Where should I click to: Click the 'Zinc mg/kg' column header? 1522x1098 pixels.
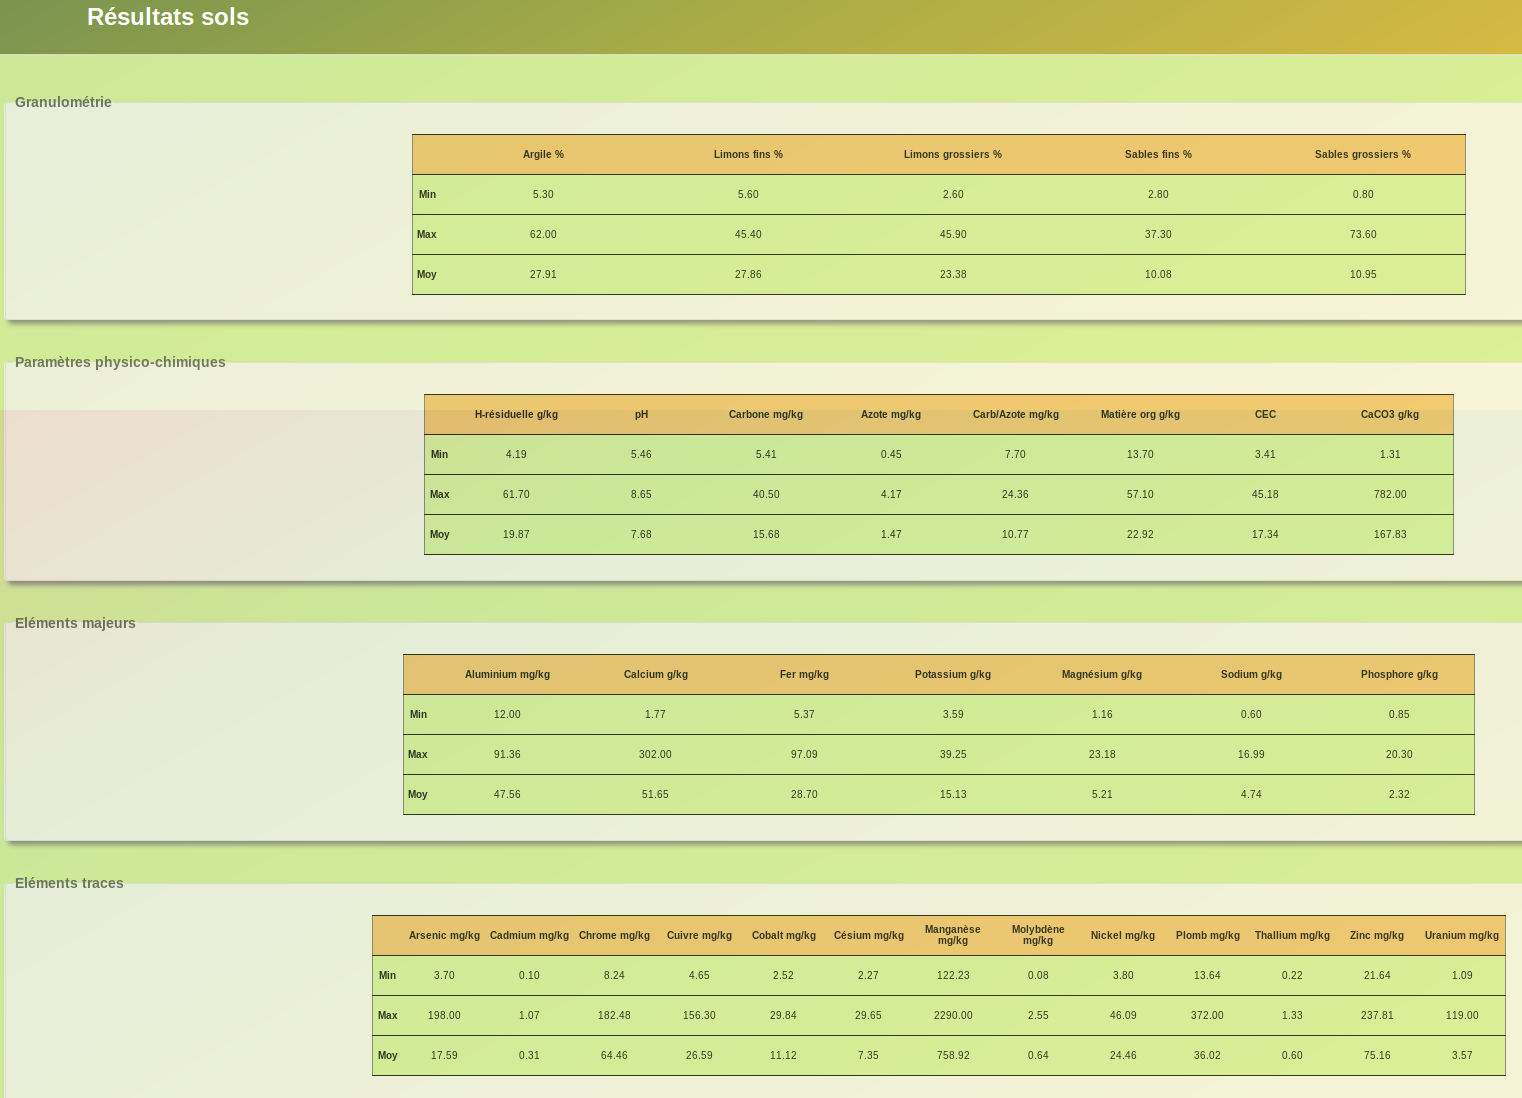(x=1377, y=935)
